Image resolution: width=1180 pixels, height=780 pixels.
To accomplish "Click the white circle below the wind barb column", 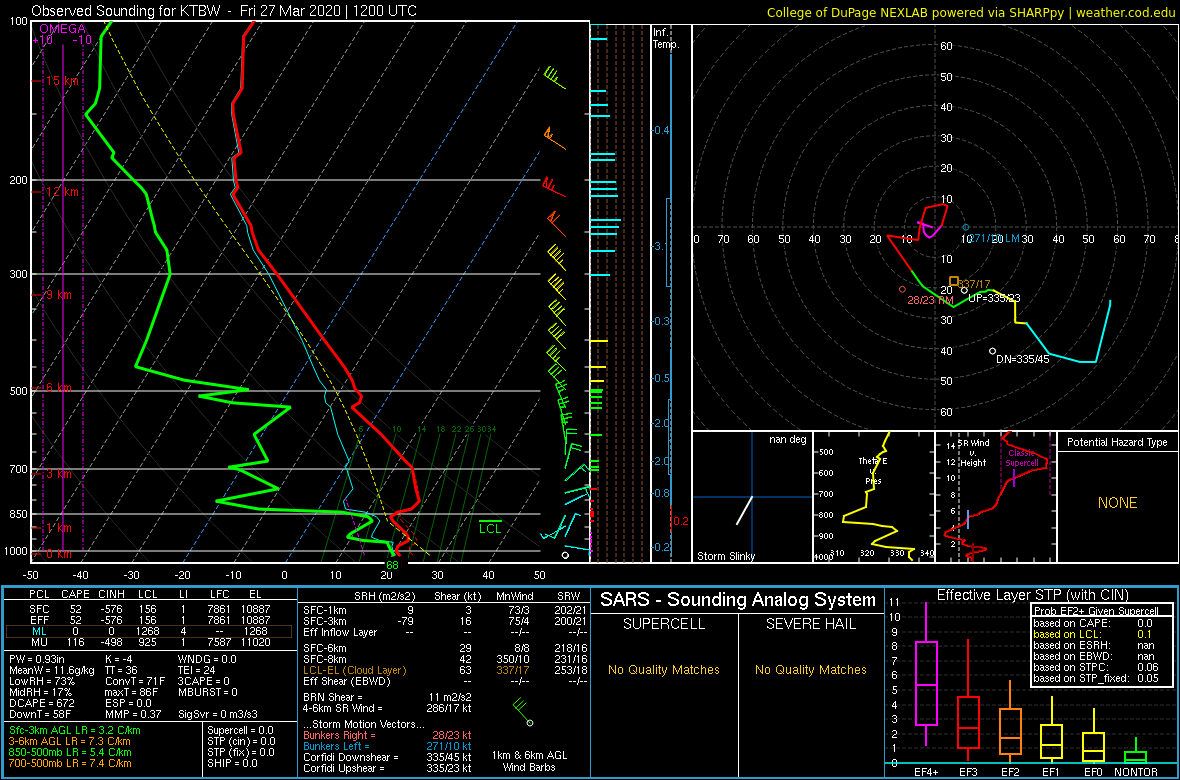I will click(x=565, y=555).
